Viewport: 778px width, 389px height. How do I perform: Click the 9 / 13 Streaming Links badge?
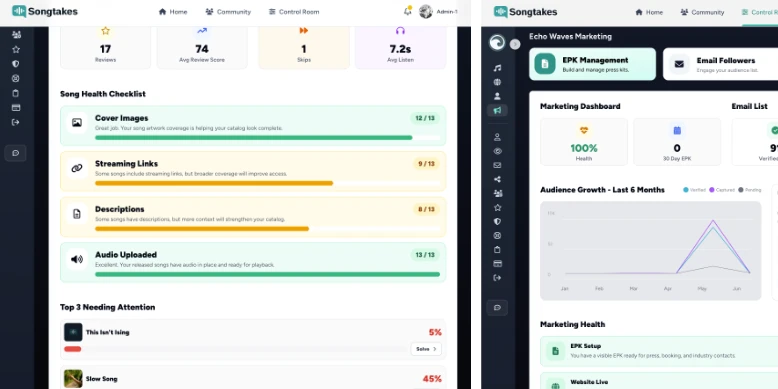coord(426,164)
